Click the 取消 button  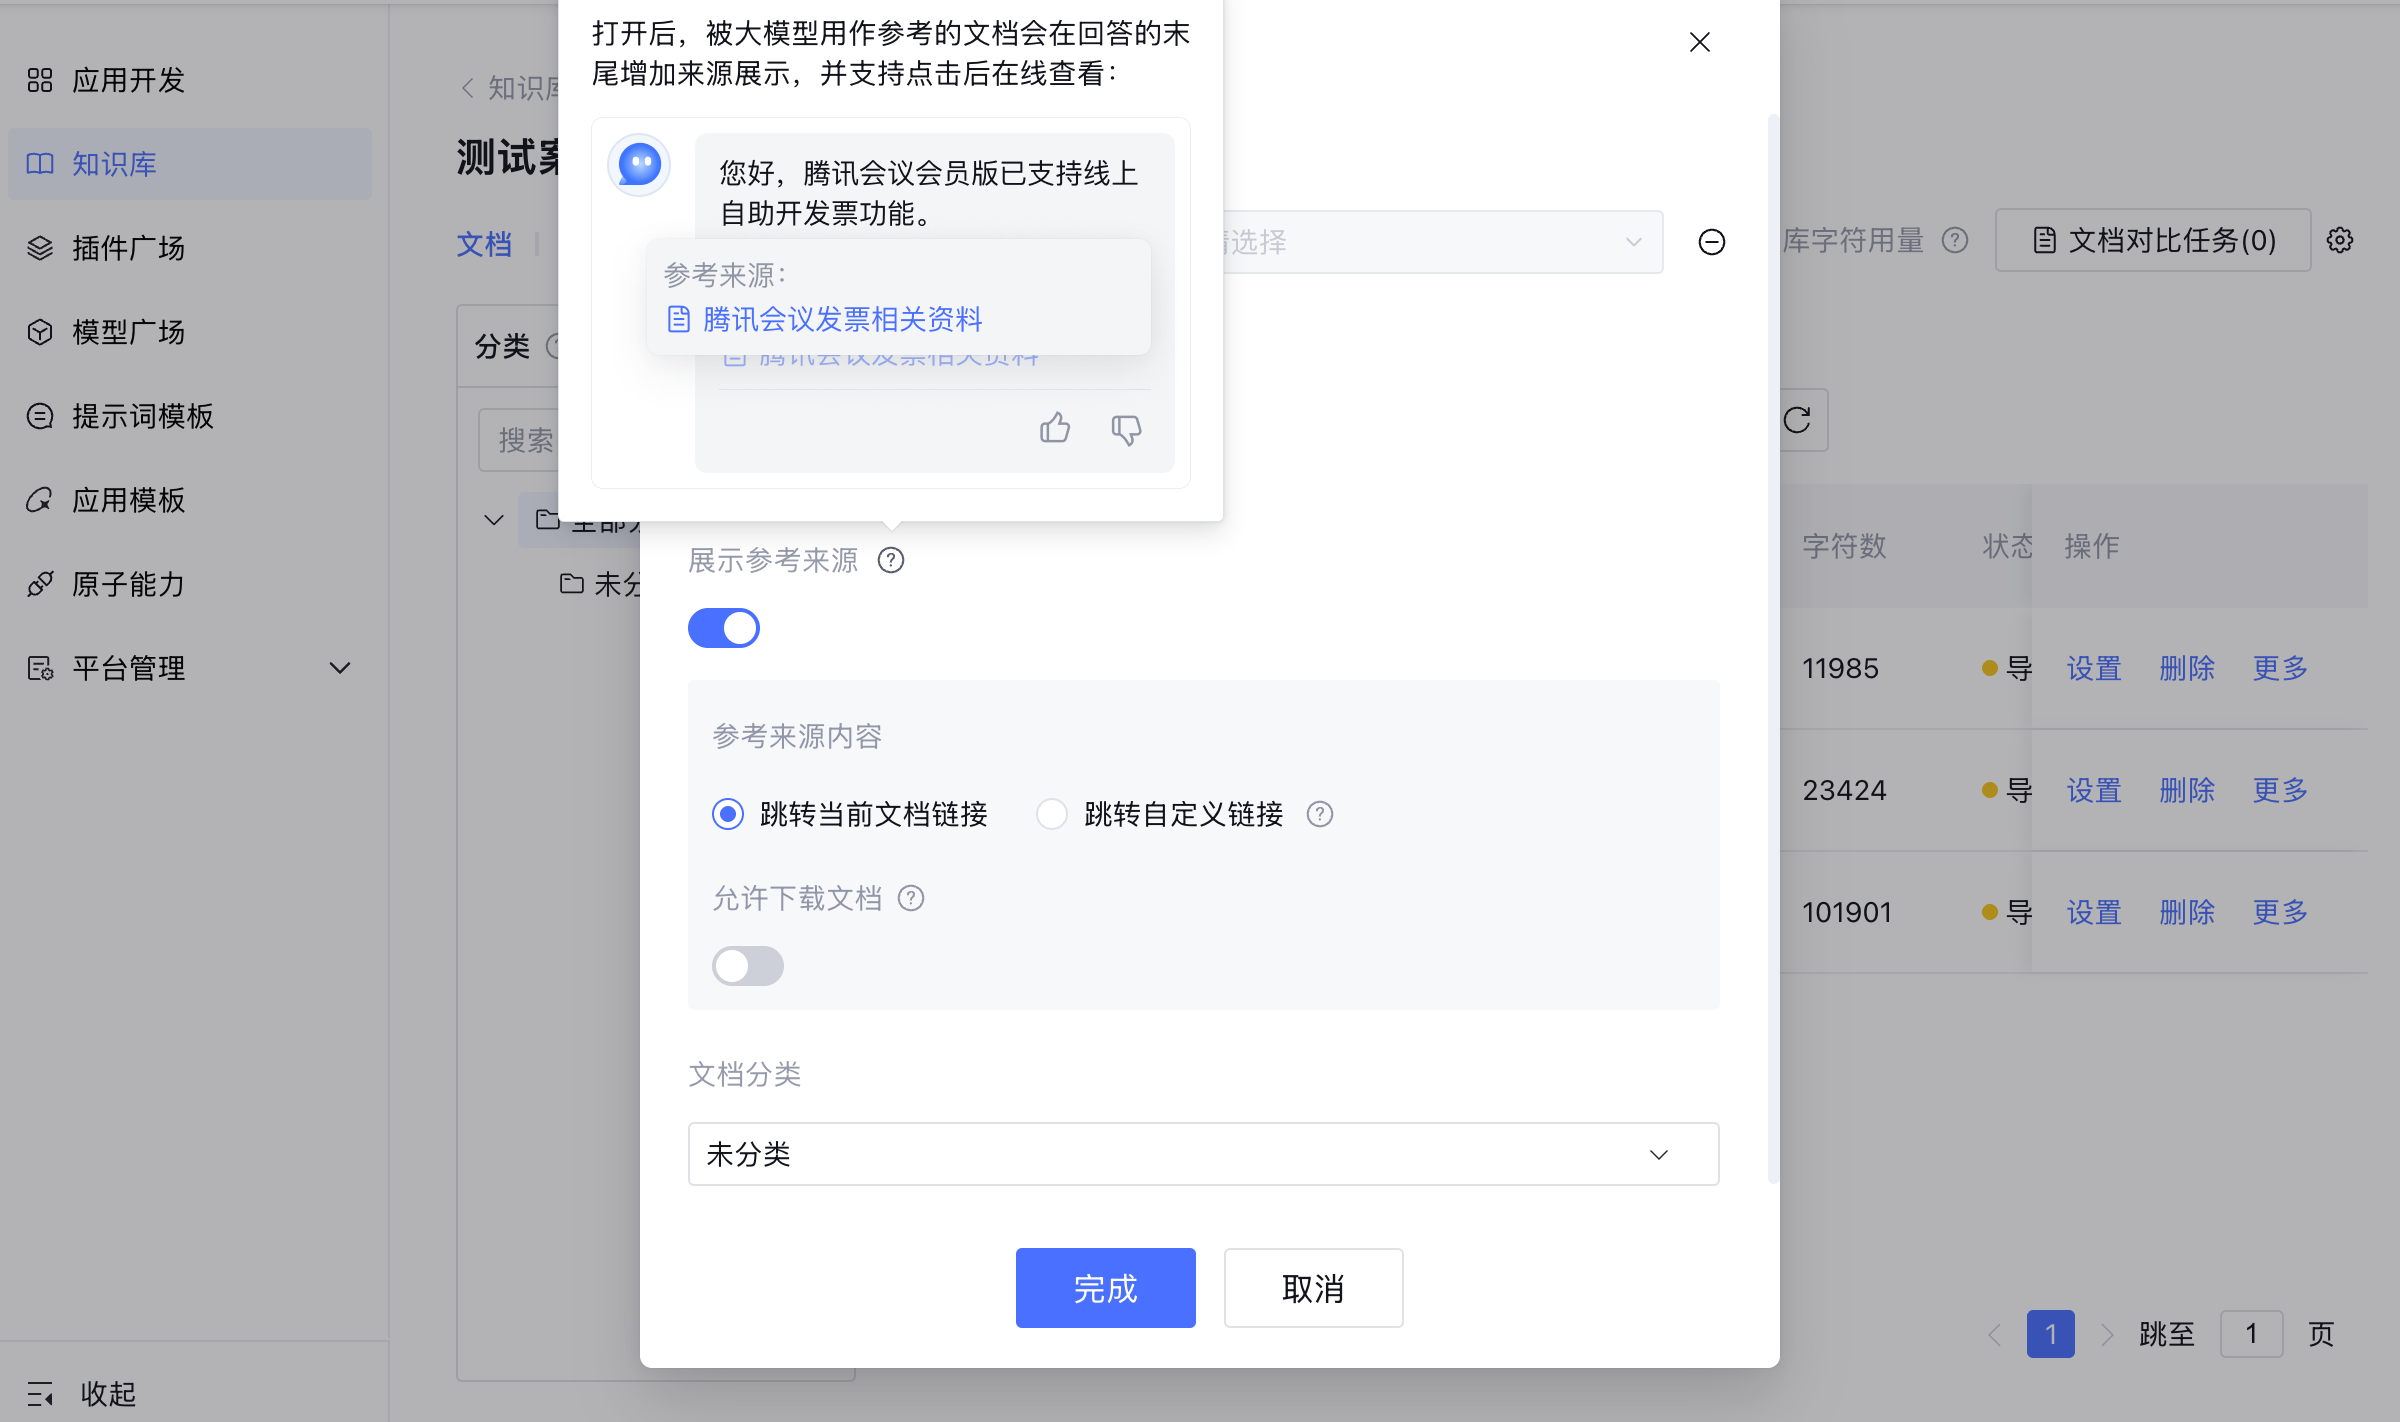point(1313,1288)
